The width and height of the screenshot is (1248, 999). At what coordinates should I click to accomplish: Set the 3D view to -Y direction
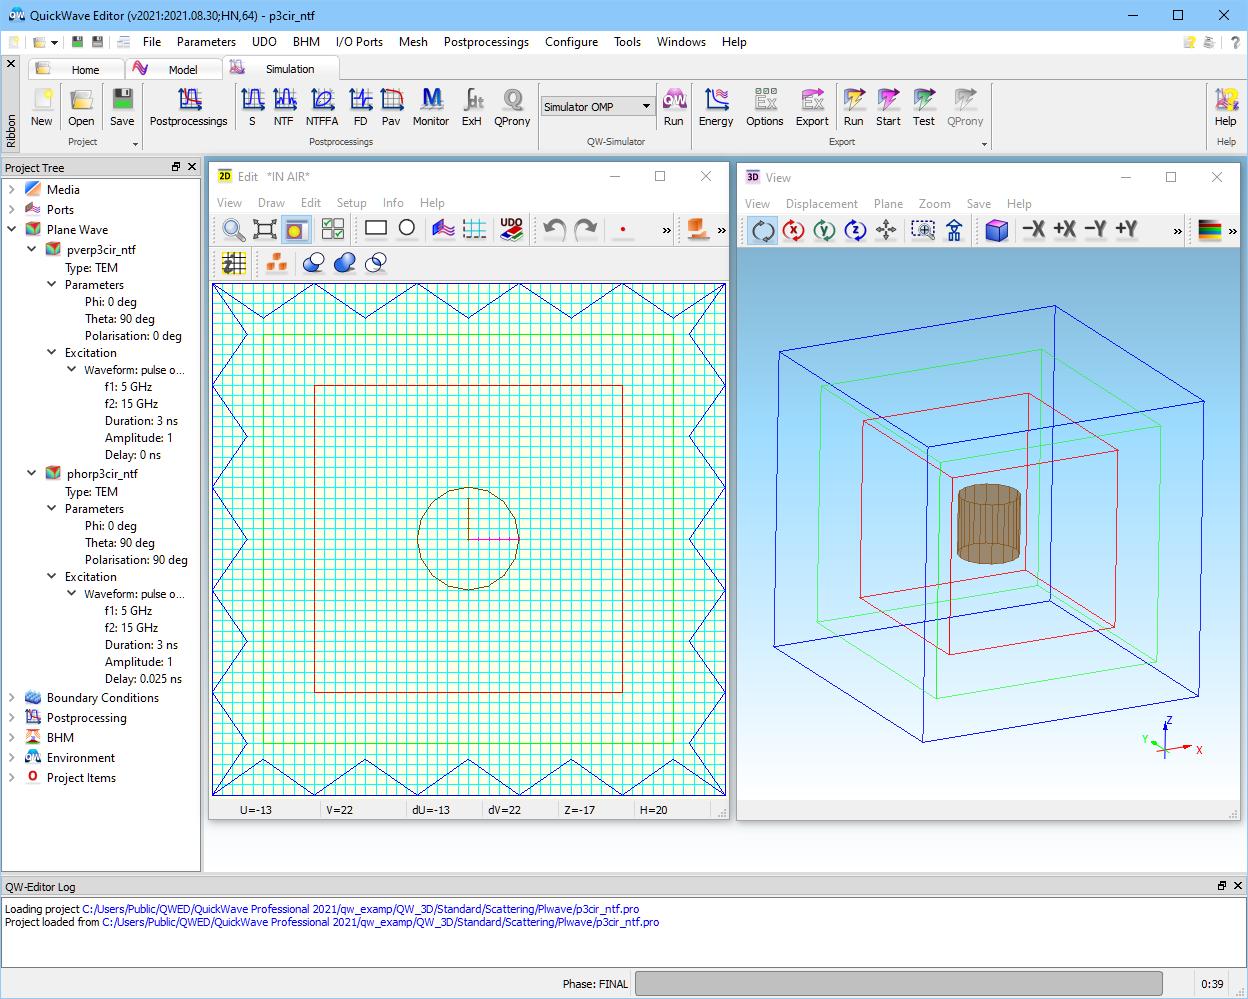(x=1096, y=229)
